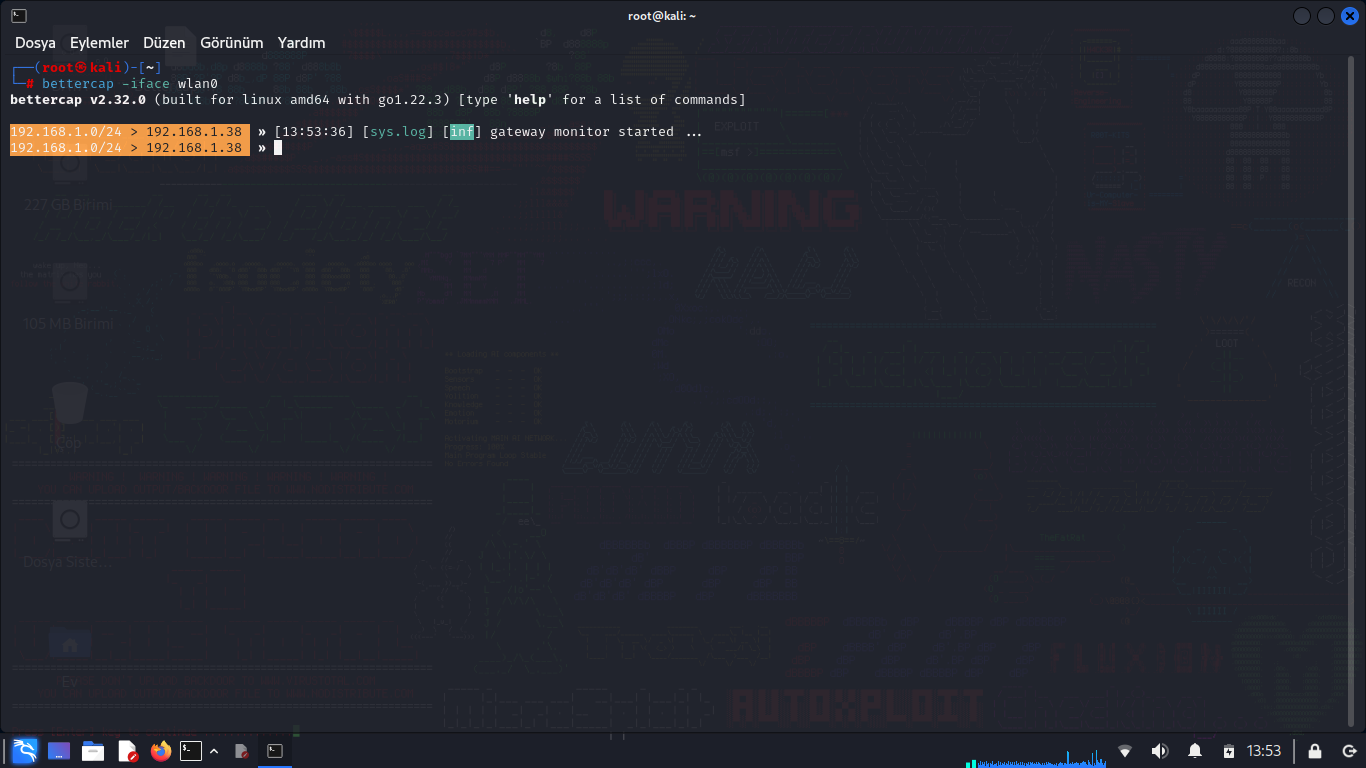
Task: Click the terminal window menu icon in title bar
Action: click(x=19, y=15)
